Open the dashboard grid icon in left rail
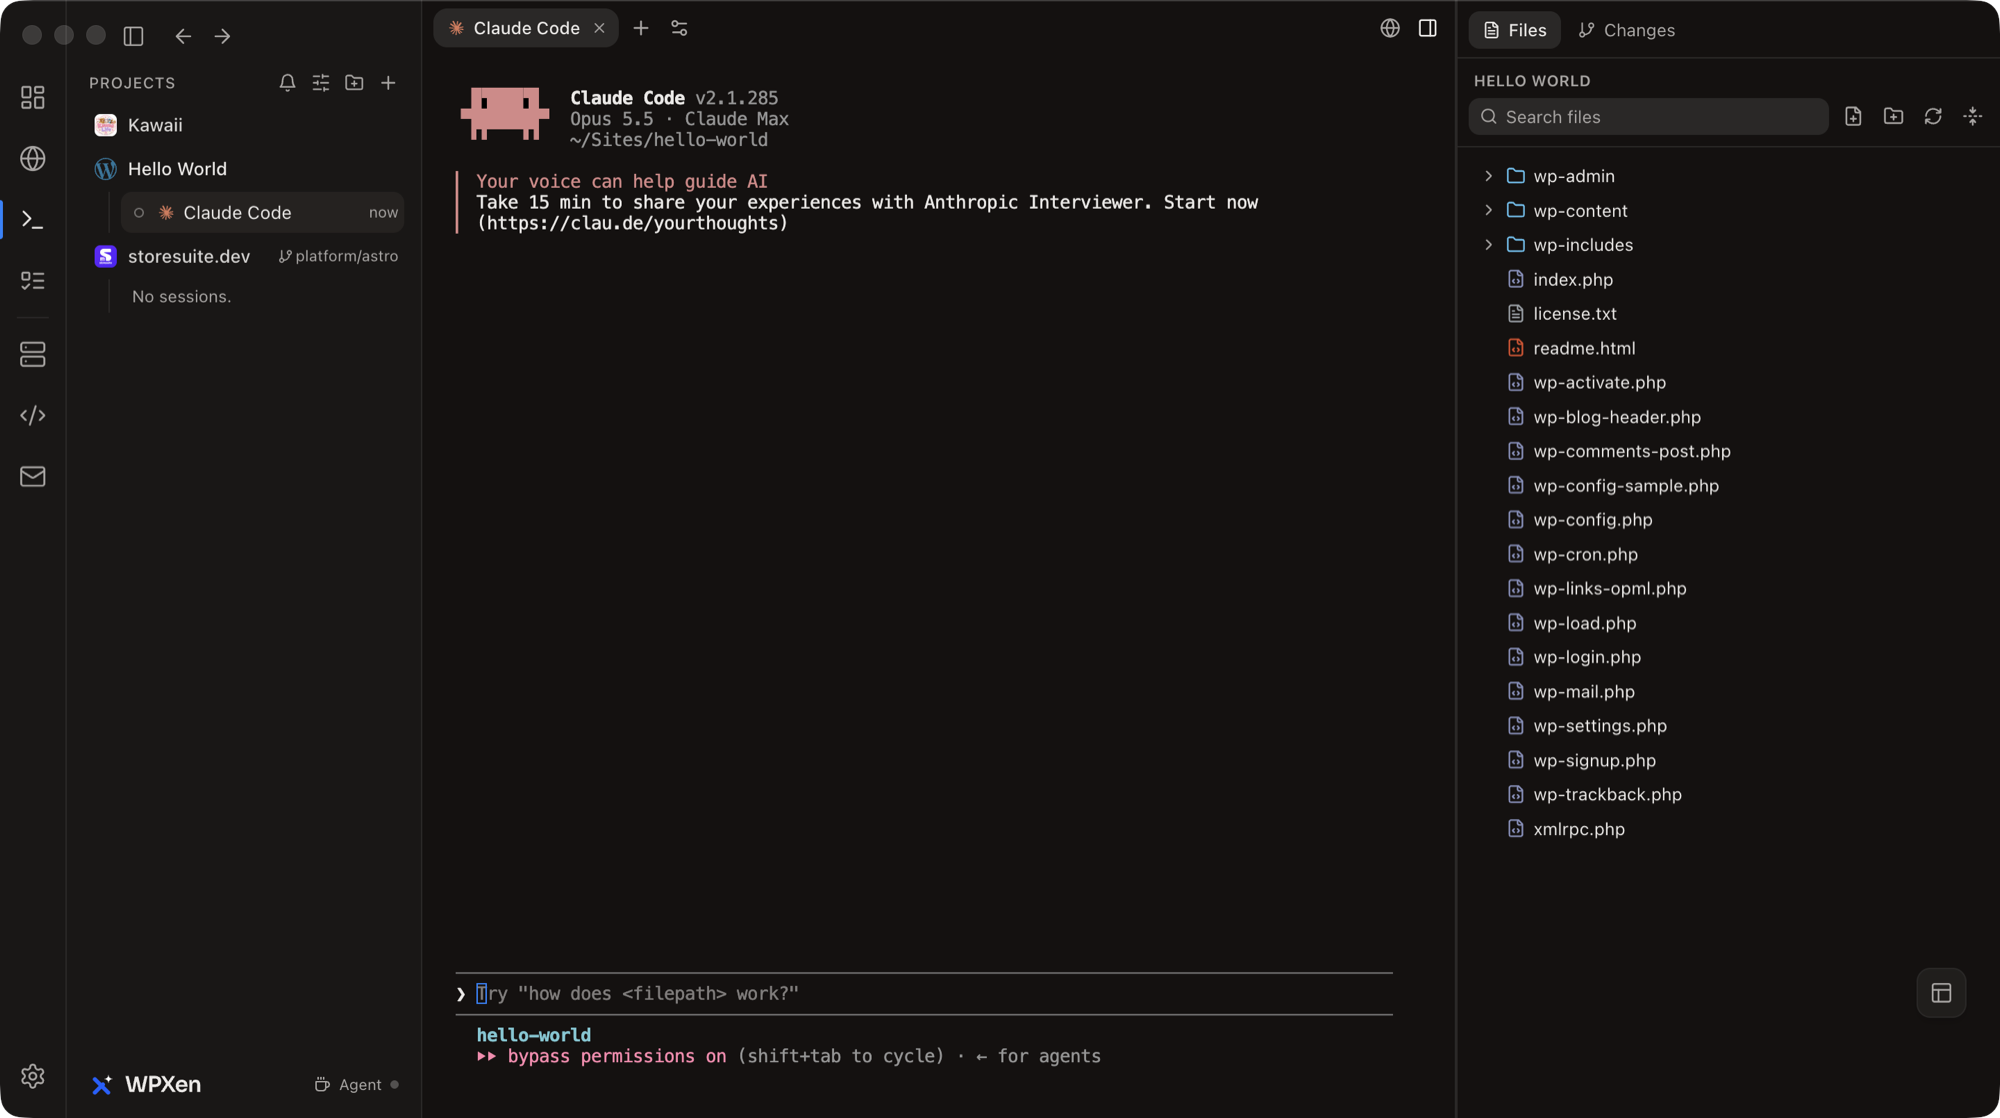Screen dimensions: 2000x1118 point(33,97)
